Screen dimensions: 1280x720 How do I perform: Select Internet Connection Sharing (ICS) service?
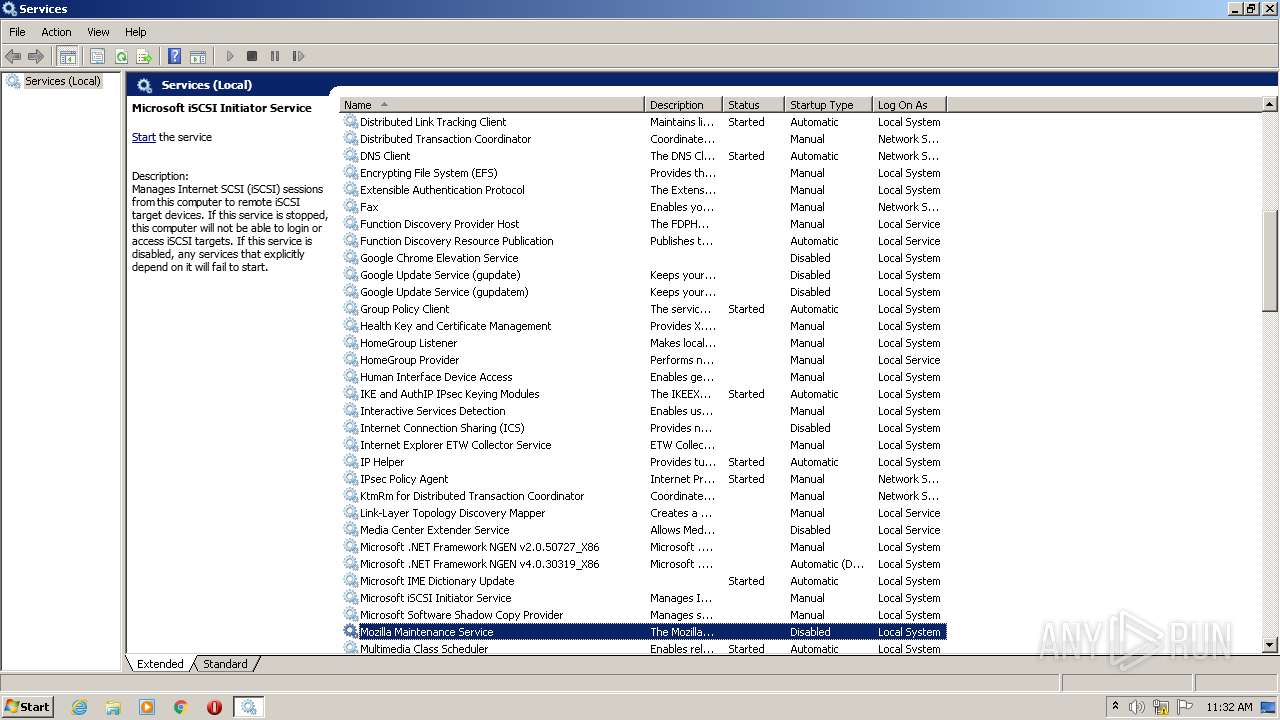click(x=643, y=428)
